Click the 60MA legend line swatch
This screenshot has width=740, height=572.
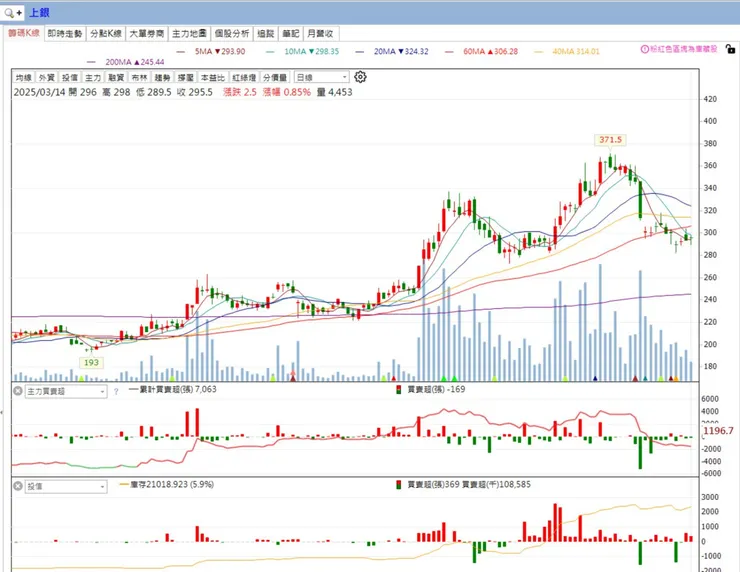(449, 51)
